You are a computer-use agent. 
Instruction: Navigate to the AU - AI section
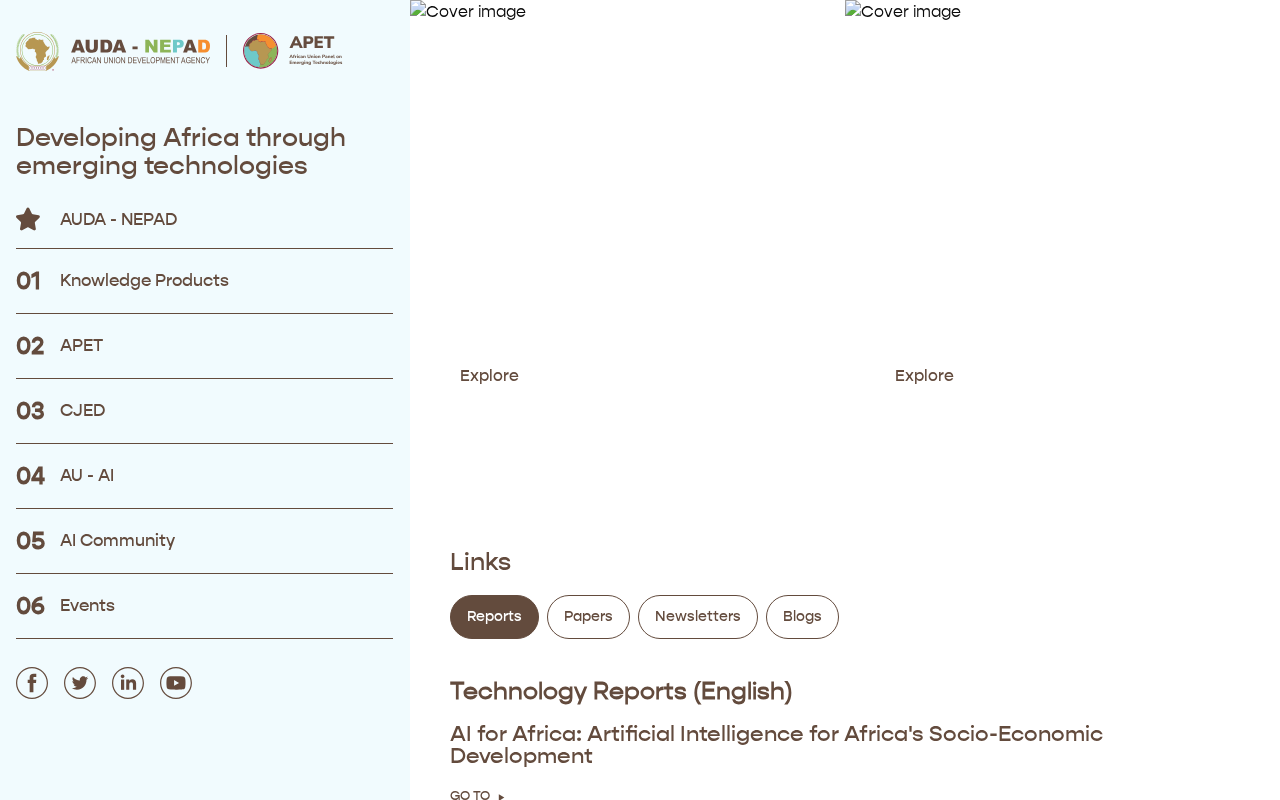pos(87,476)
